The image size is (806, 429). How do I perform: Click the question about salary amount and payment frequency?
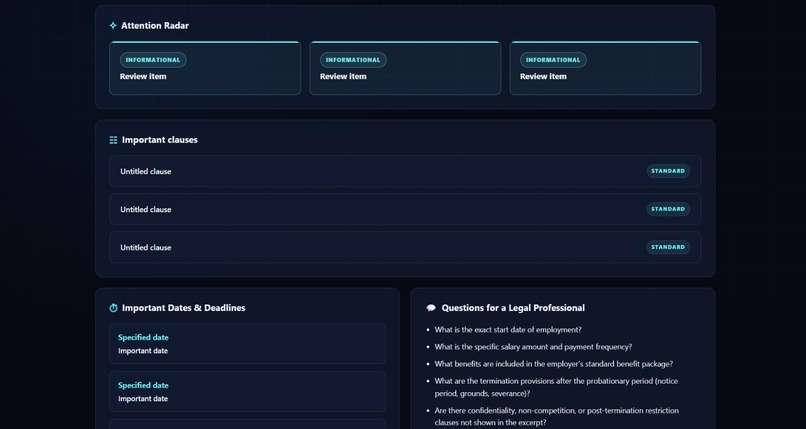(x=533, y=347)
